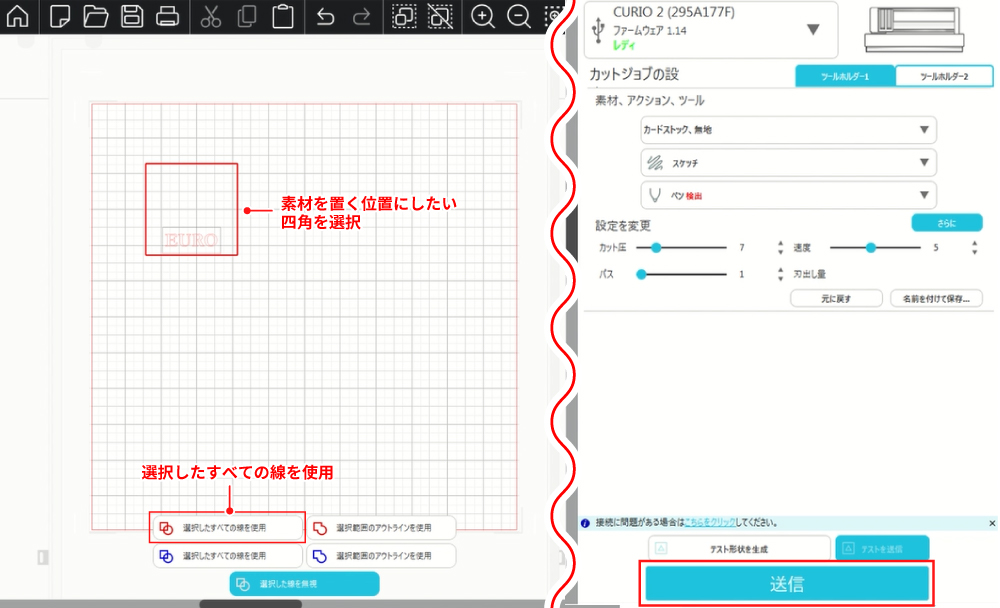
Task: Open the CURIO 2 device dropdown
Action: 813,29
